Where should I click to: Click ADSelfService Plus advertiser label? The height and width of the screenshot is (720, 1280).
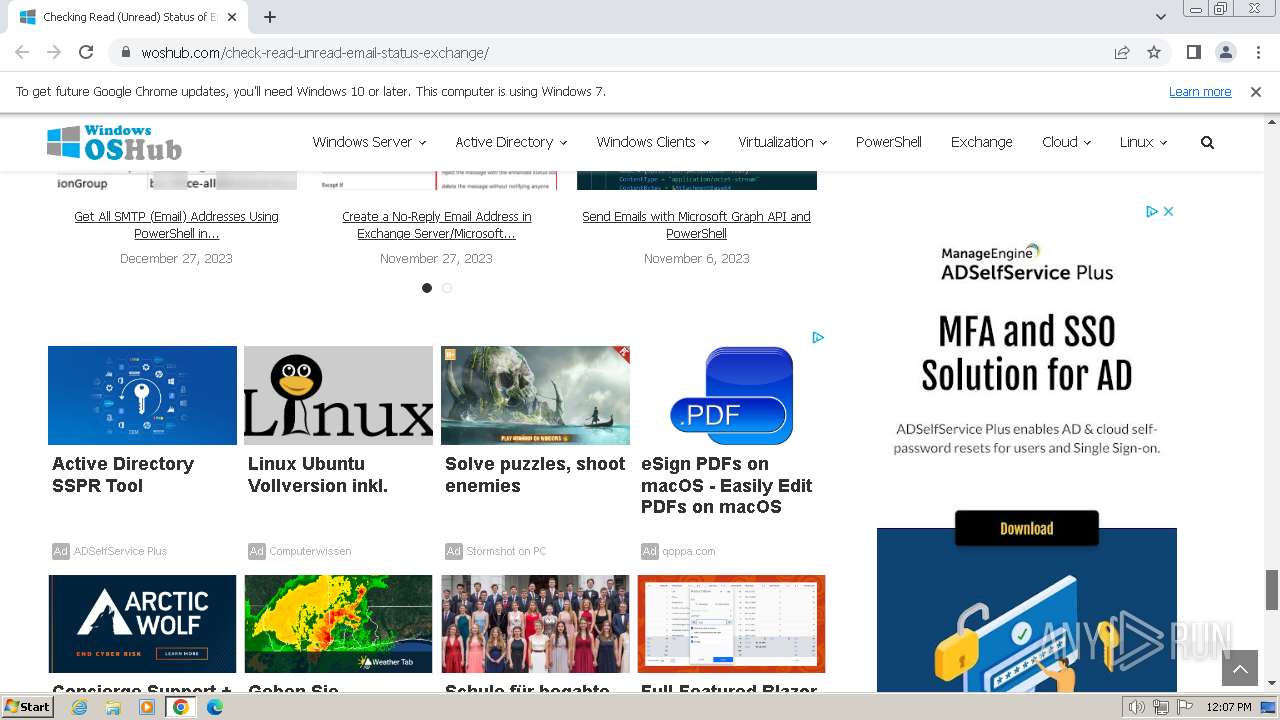tap(120, 551)
